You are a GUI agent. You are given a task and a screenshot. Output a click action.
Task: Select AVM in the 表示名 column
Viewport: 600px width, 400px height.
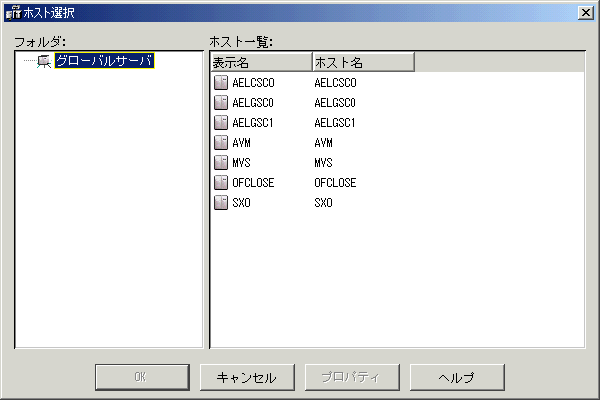(x=241, y=143)
